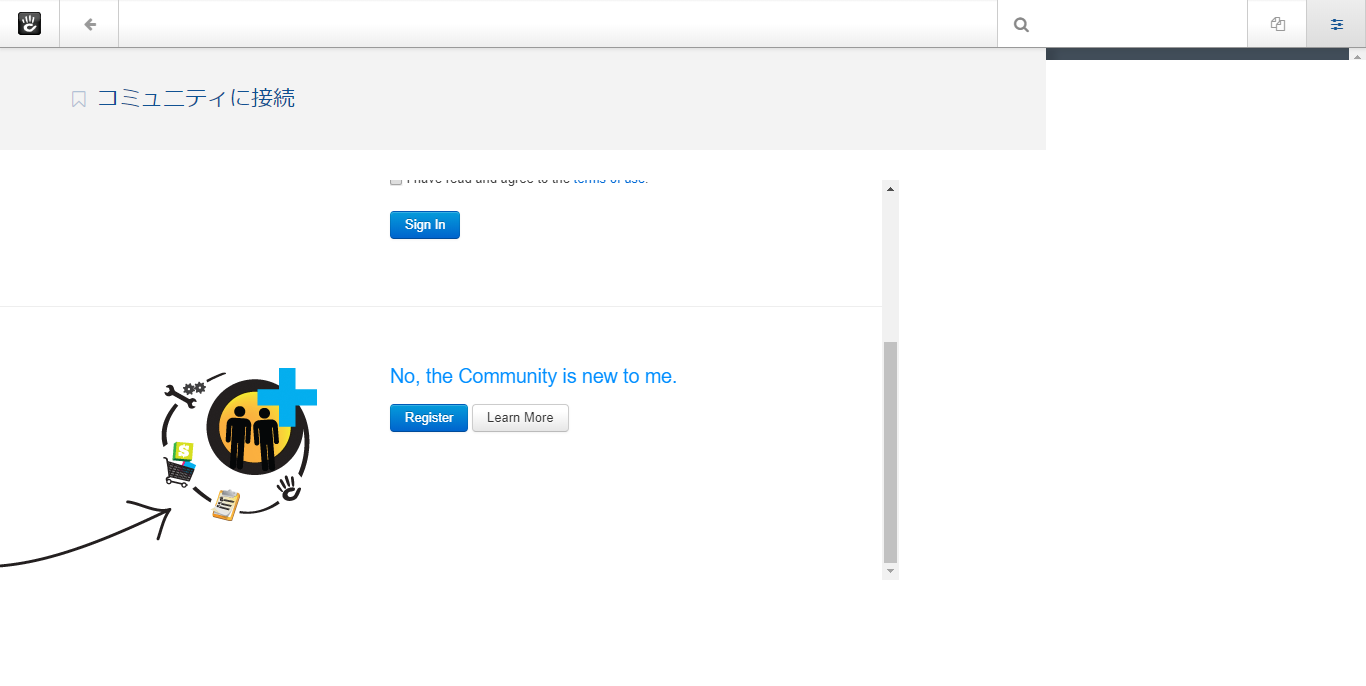Click the blue Register button
This screenshot has width=1366, height=686.
[428, 418]
